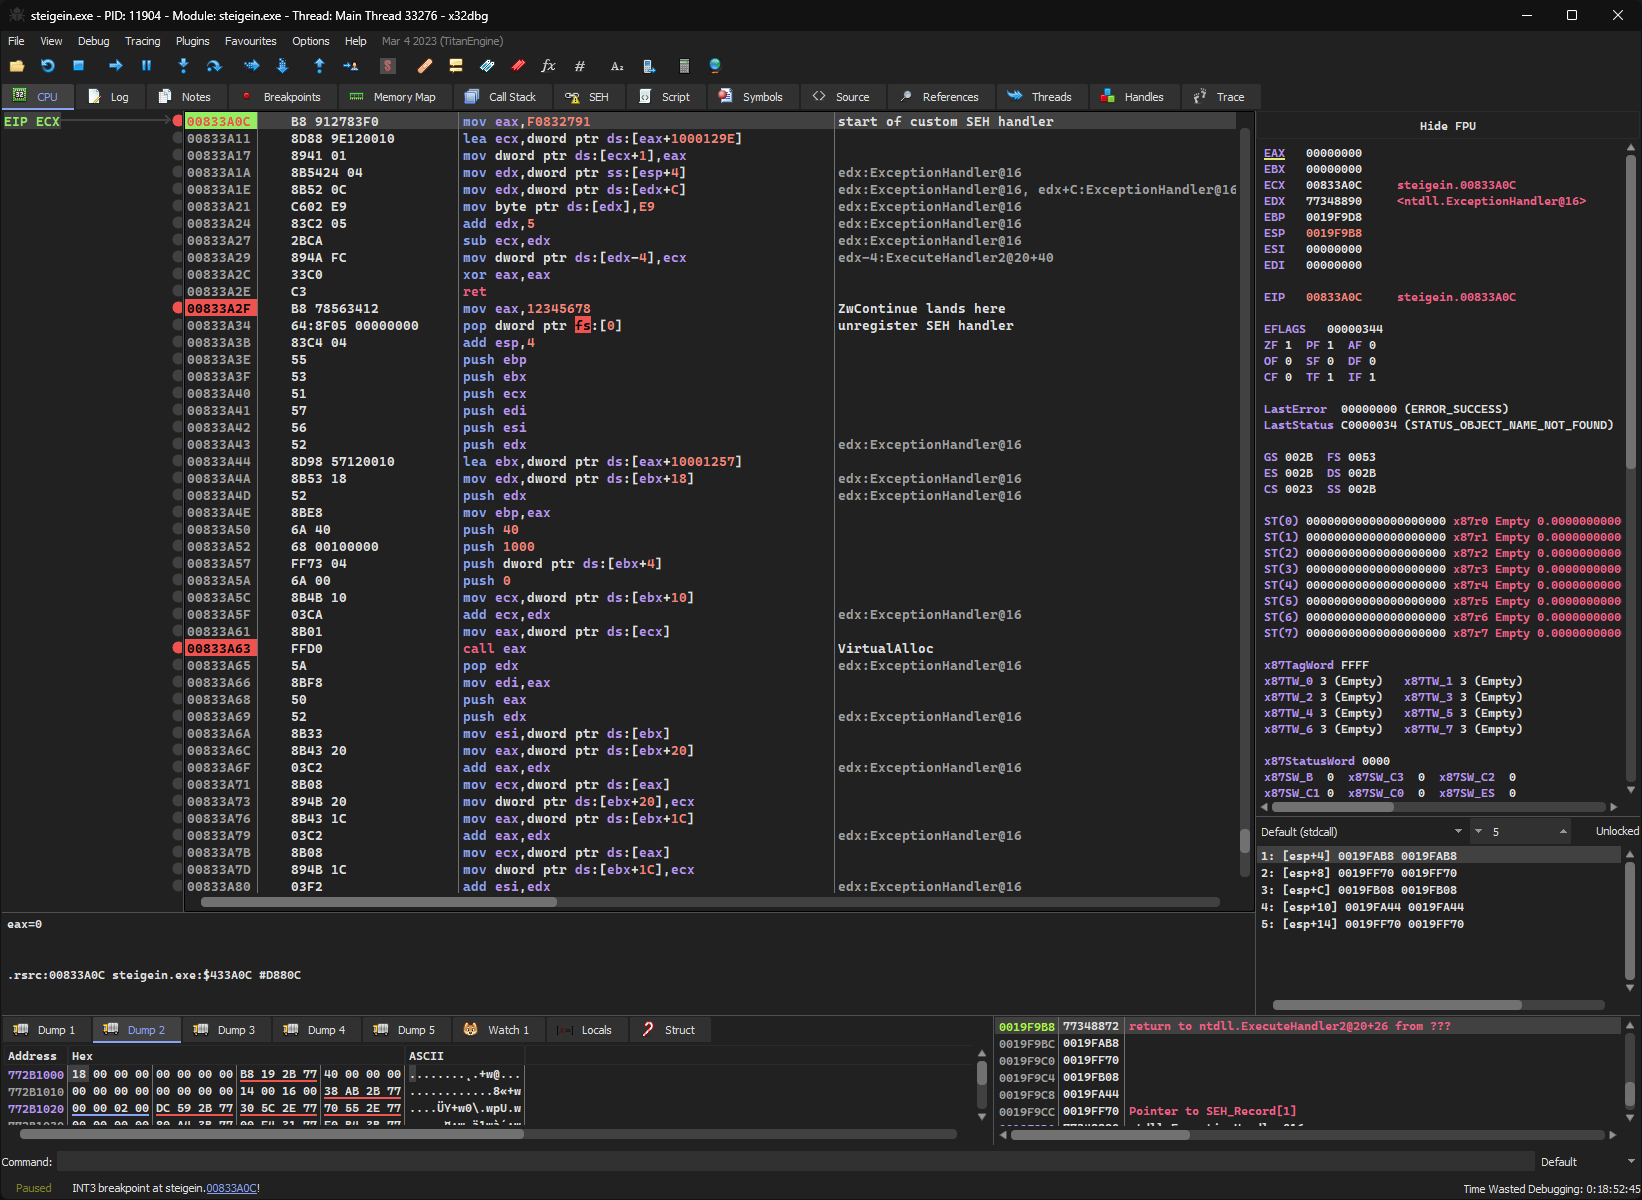Pause execution with the pause icon
1642x1200 pixels.
[146, 66]
